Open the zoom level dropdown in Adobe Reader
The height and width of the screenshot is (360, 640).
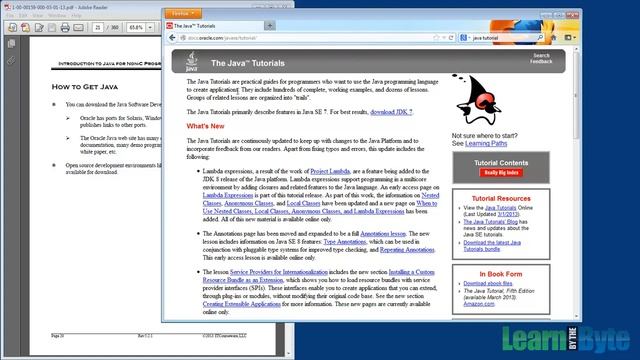(150, 27)
